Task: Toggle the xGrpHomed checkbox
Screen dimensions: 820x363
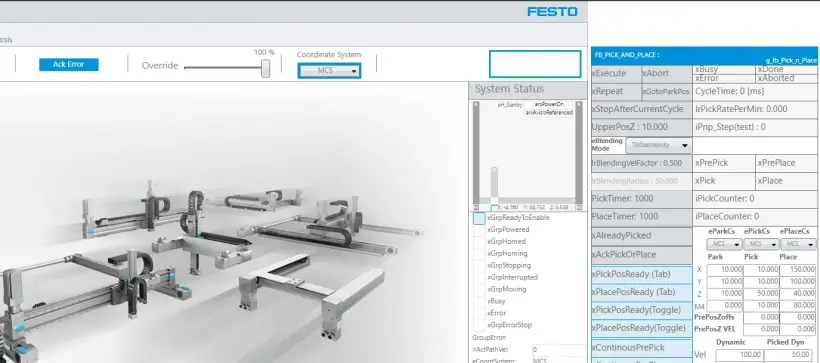Action: [479, 242]
